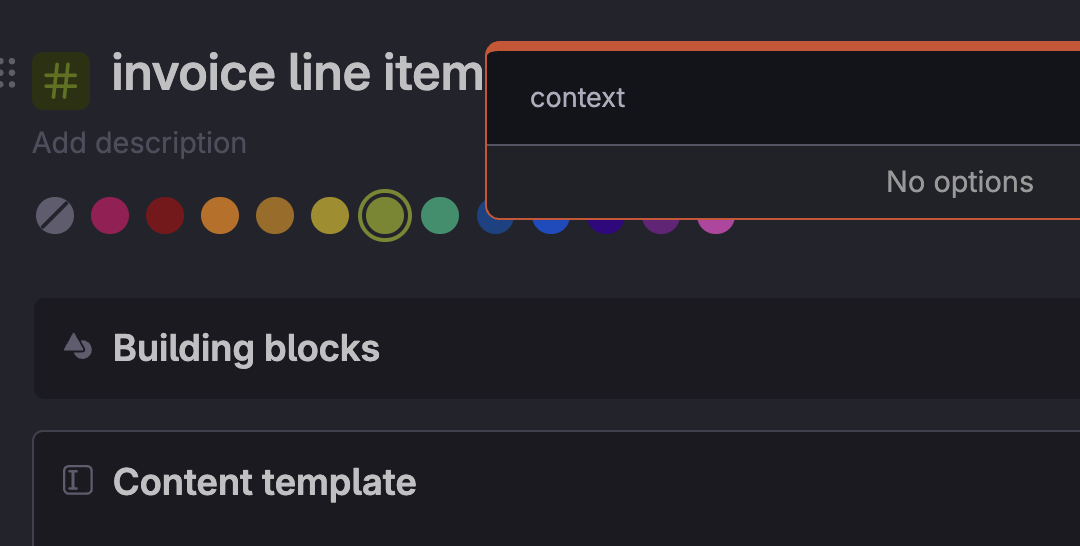The image size is (1080, 546).
Task: Click the selected olive green swatch
Action: click(x=386, y=216)
